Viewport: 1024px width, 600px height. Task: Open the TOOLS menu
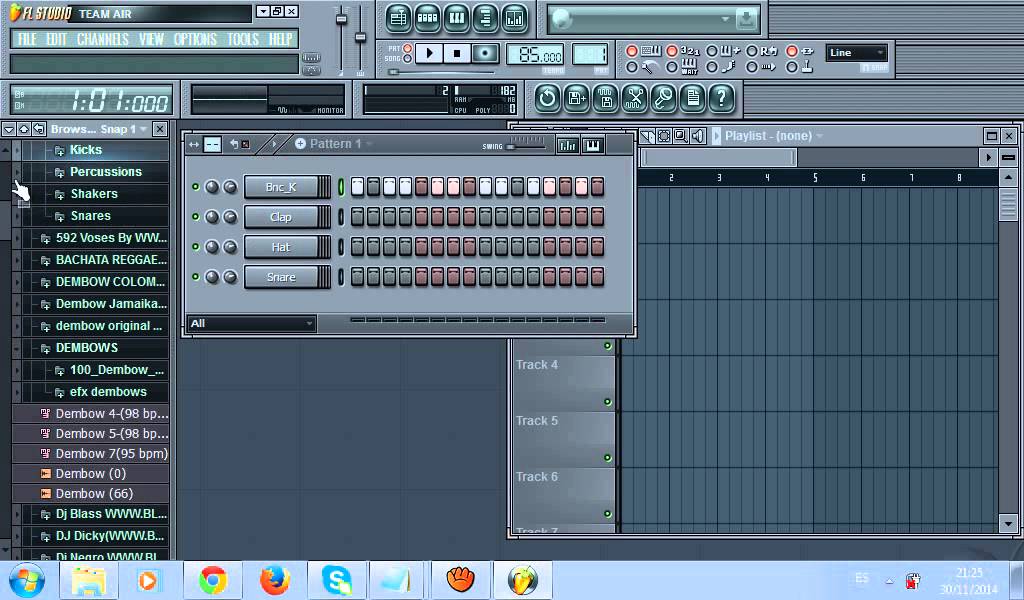(x=243, y=39)
